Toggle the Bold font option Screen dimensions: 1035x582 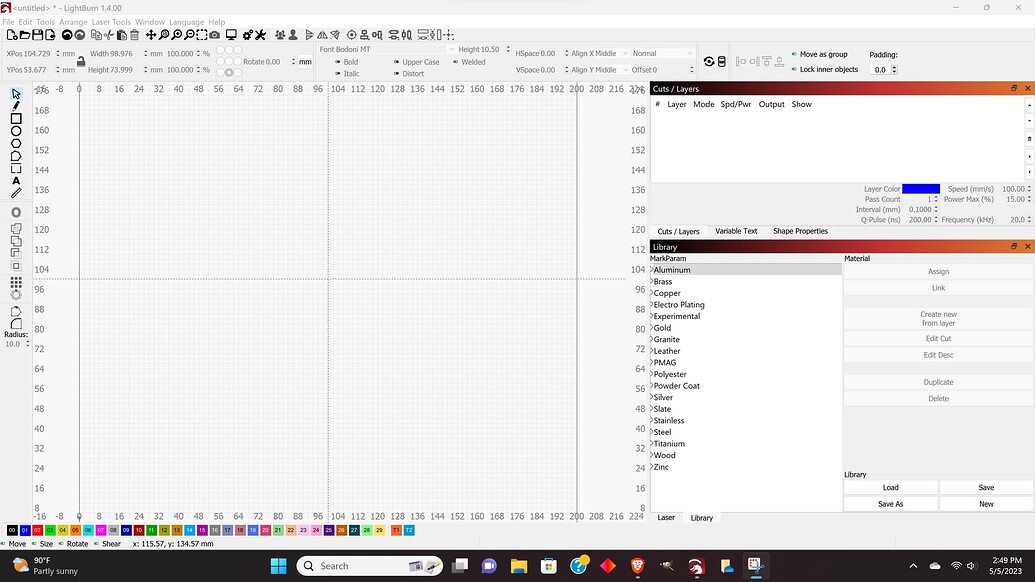click(347, 62)
